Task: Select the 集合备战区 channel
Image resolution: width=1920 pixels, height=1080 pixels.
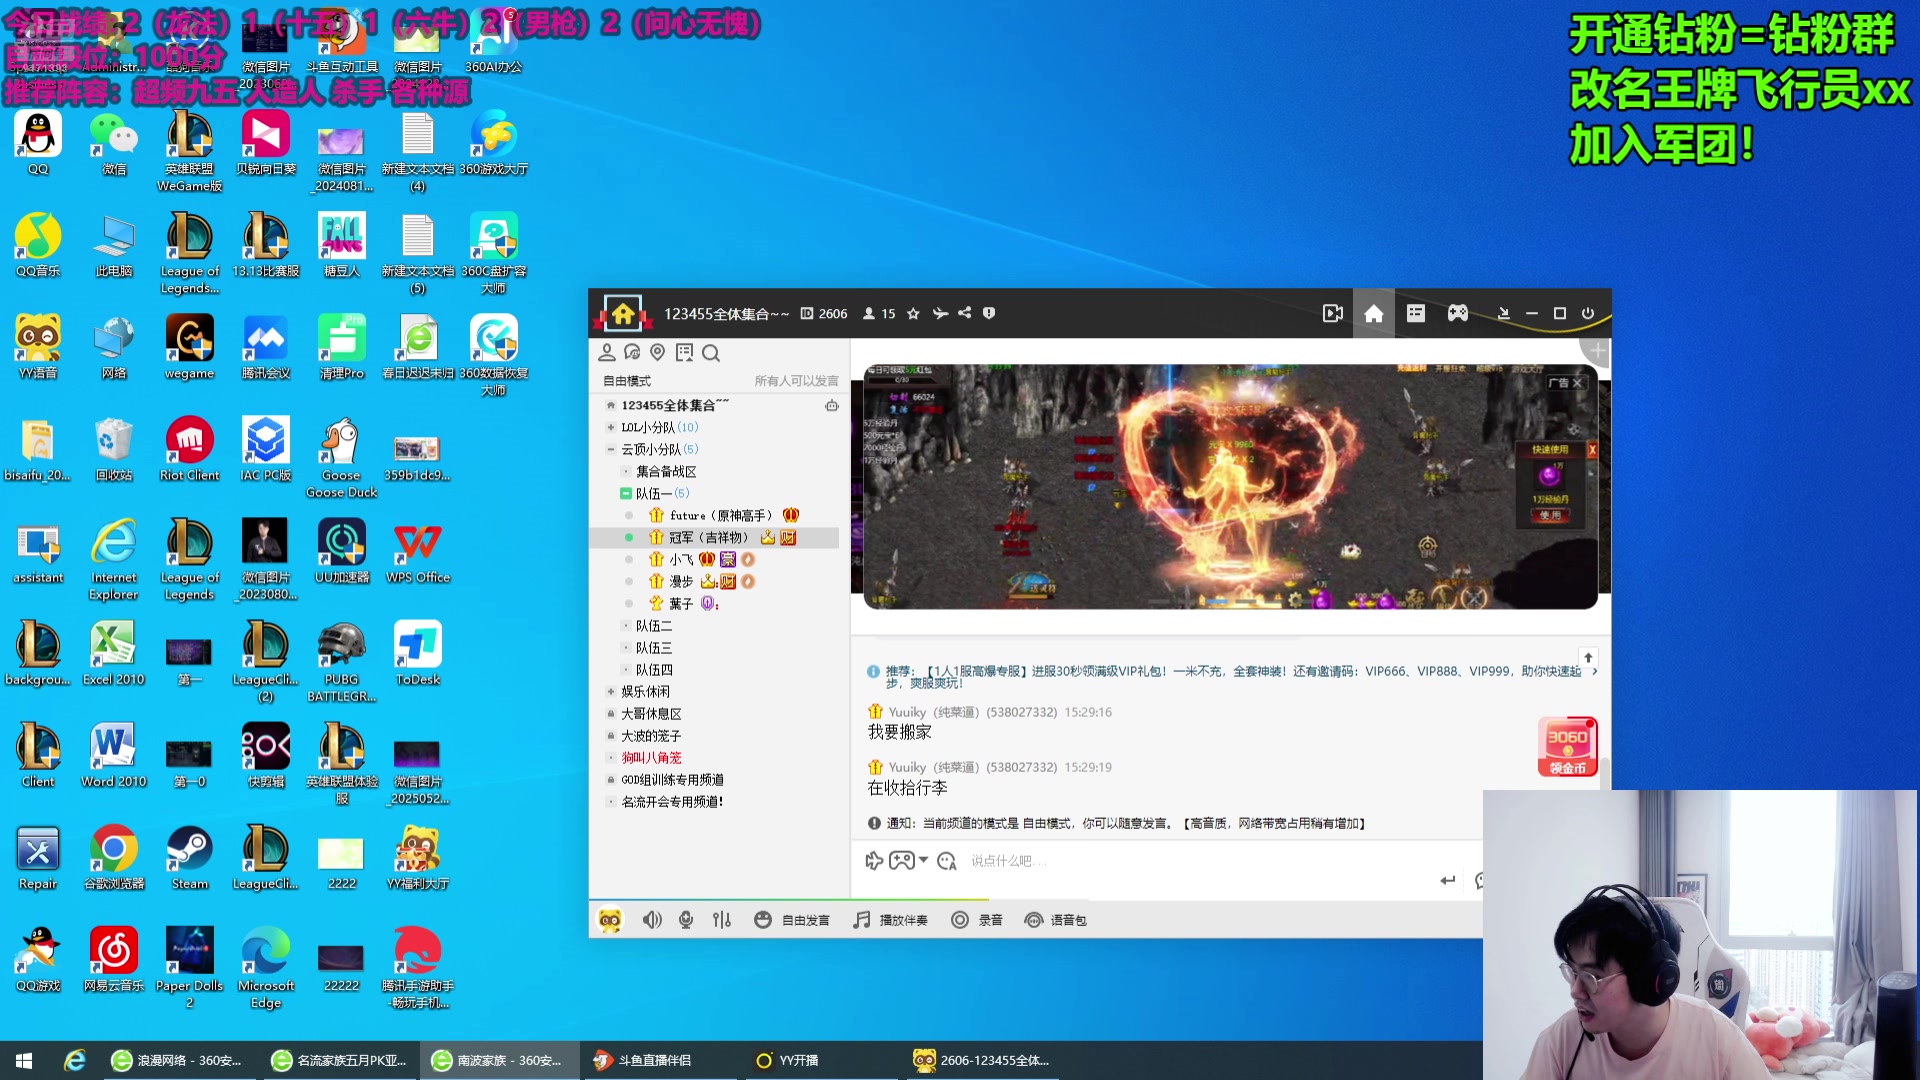Action: [x=666, y=472]
